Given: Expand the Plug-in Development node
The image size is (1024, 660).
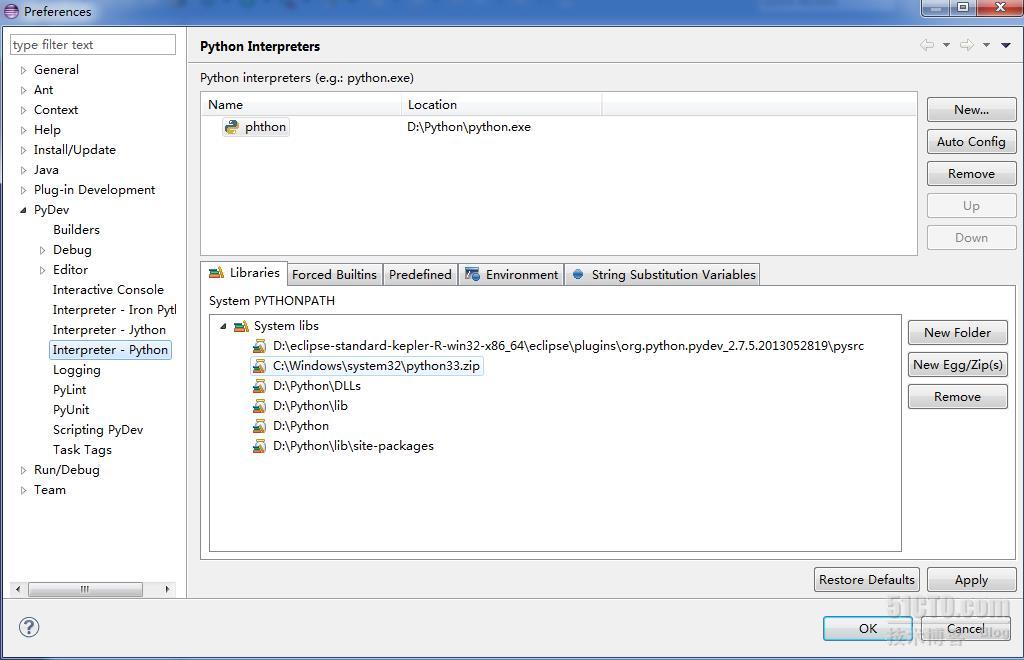Looking at the screenshot, I should [24, 190].
